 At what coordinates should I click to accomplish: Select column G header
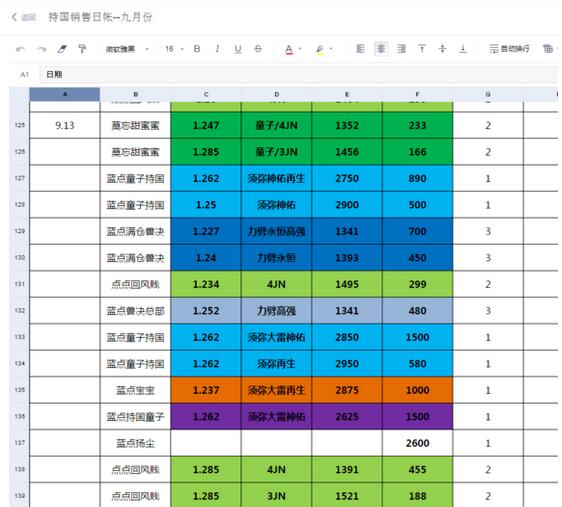tap(488, 94)
